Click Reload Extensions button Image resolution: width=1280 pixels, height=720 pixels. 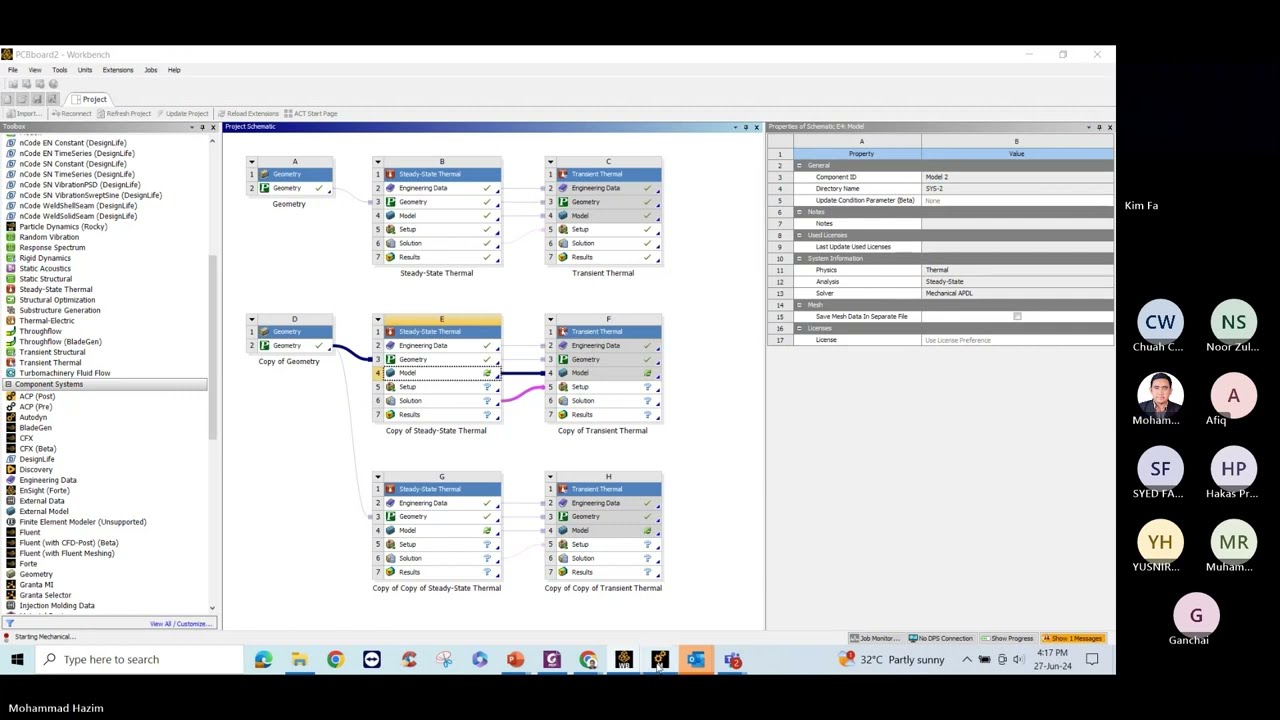coord(248,113)
